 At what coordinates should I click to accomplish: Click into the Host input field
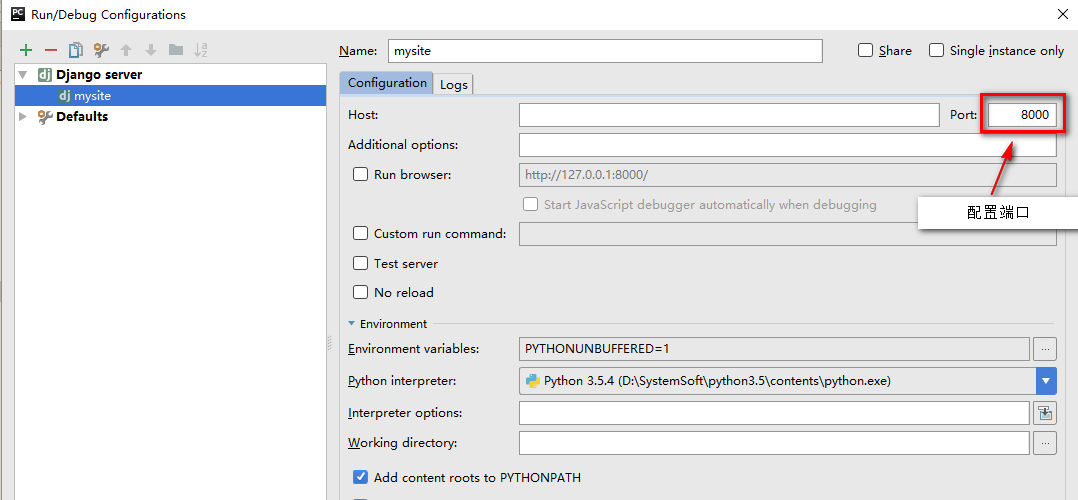729,115
